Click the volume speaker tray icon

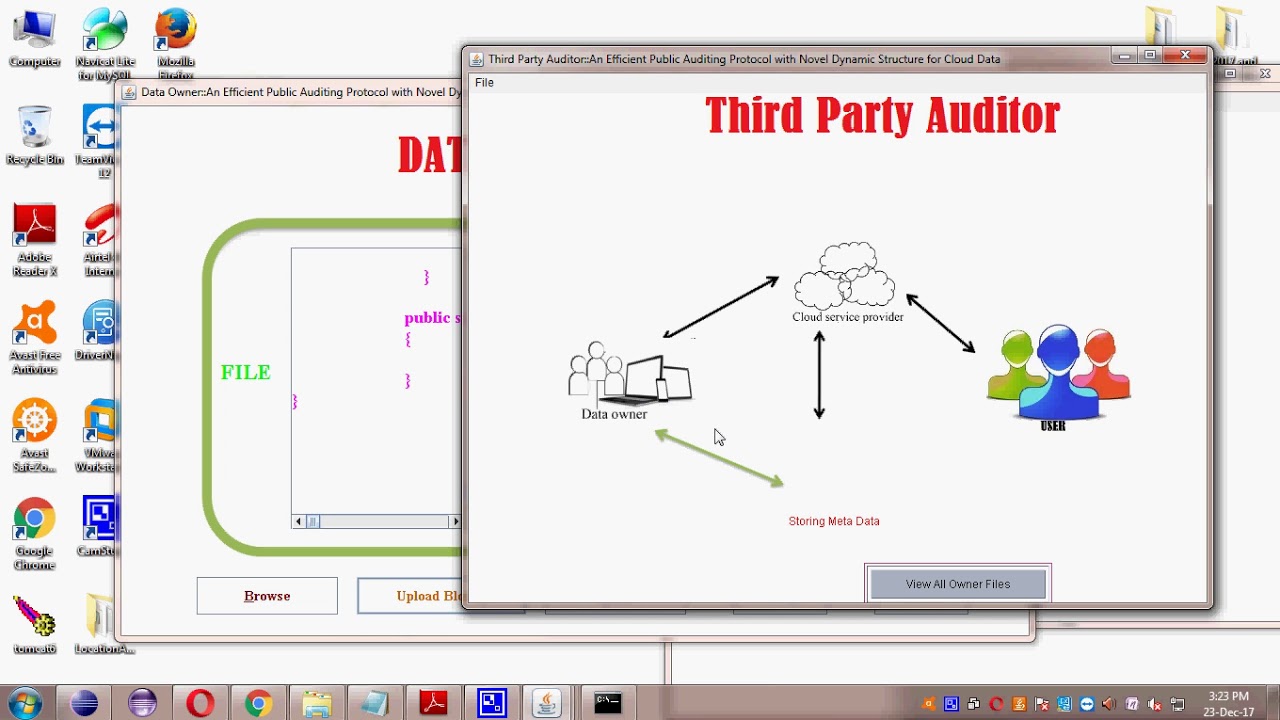(1108, 704)
